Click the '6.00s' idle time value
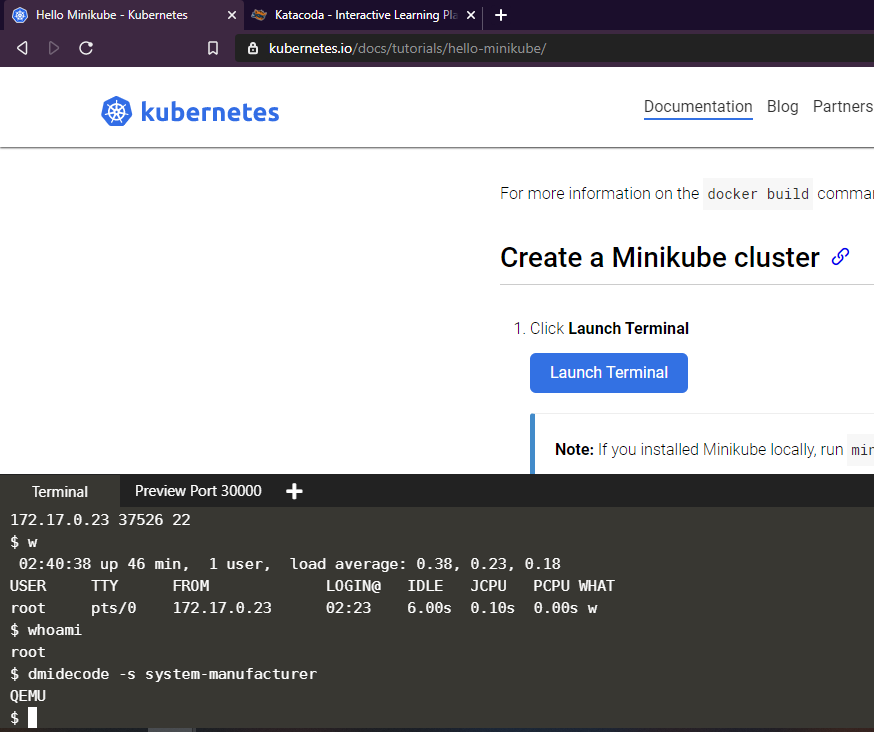The height and width of the screenshot is (732, 874). (x=429, y=608)
